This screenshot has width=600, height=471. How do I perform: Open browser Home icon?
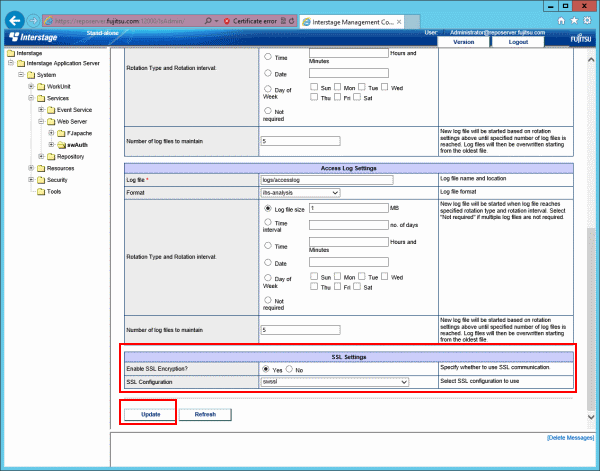point(561,21)
